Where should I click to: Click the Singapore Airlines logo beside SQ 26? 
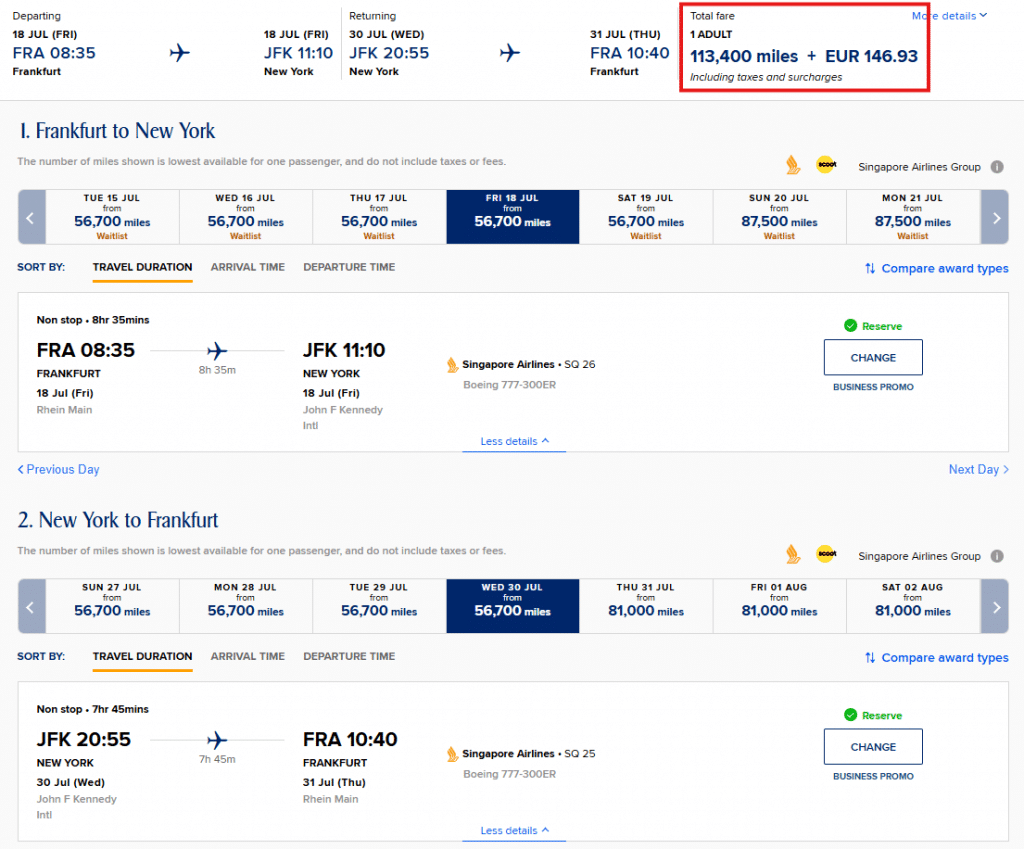pos(453,365)
